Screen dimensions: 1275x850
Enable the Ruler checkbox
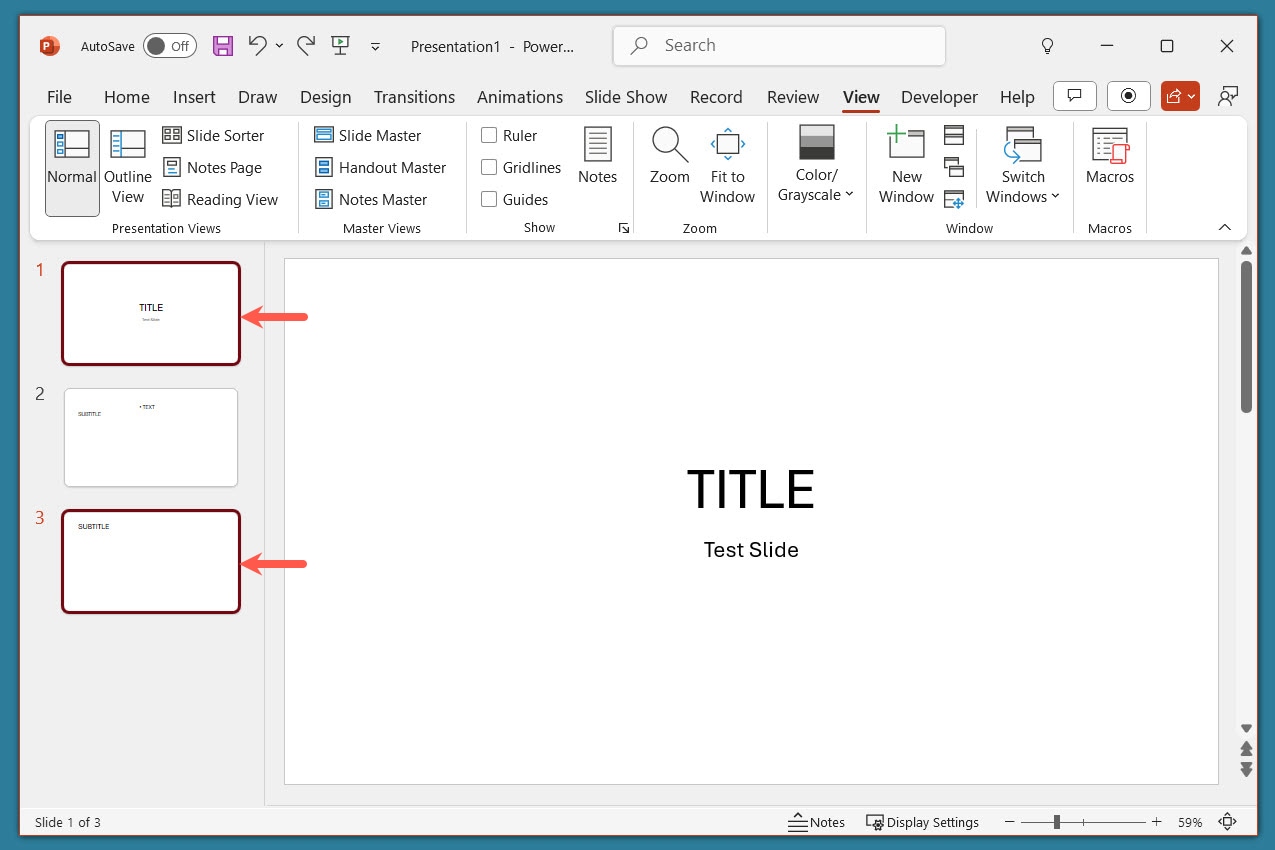489,135
